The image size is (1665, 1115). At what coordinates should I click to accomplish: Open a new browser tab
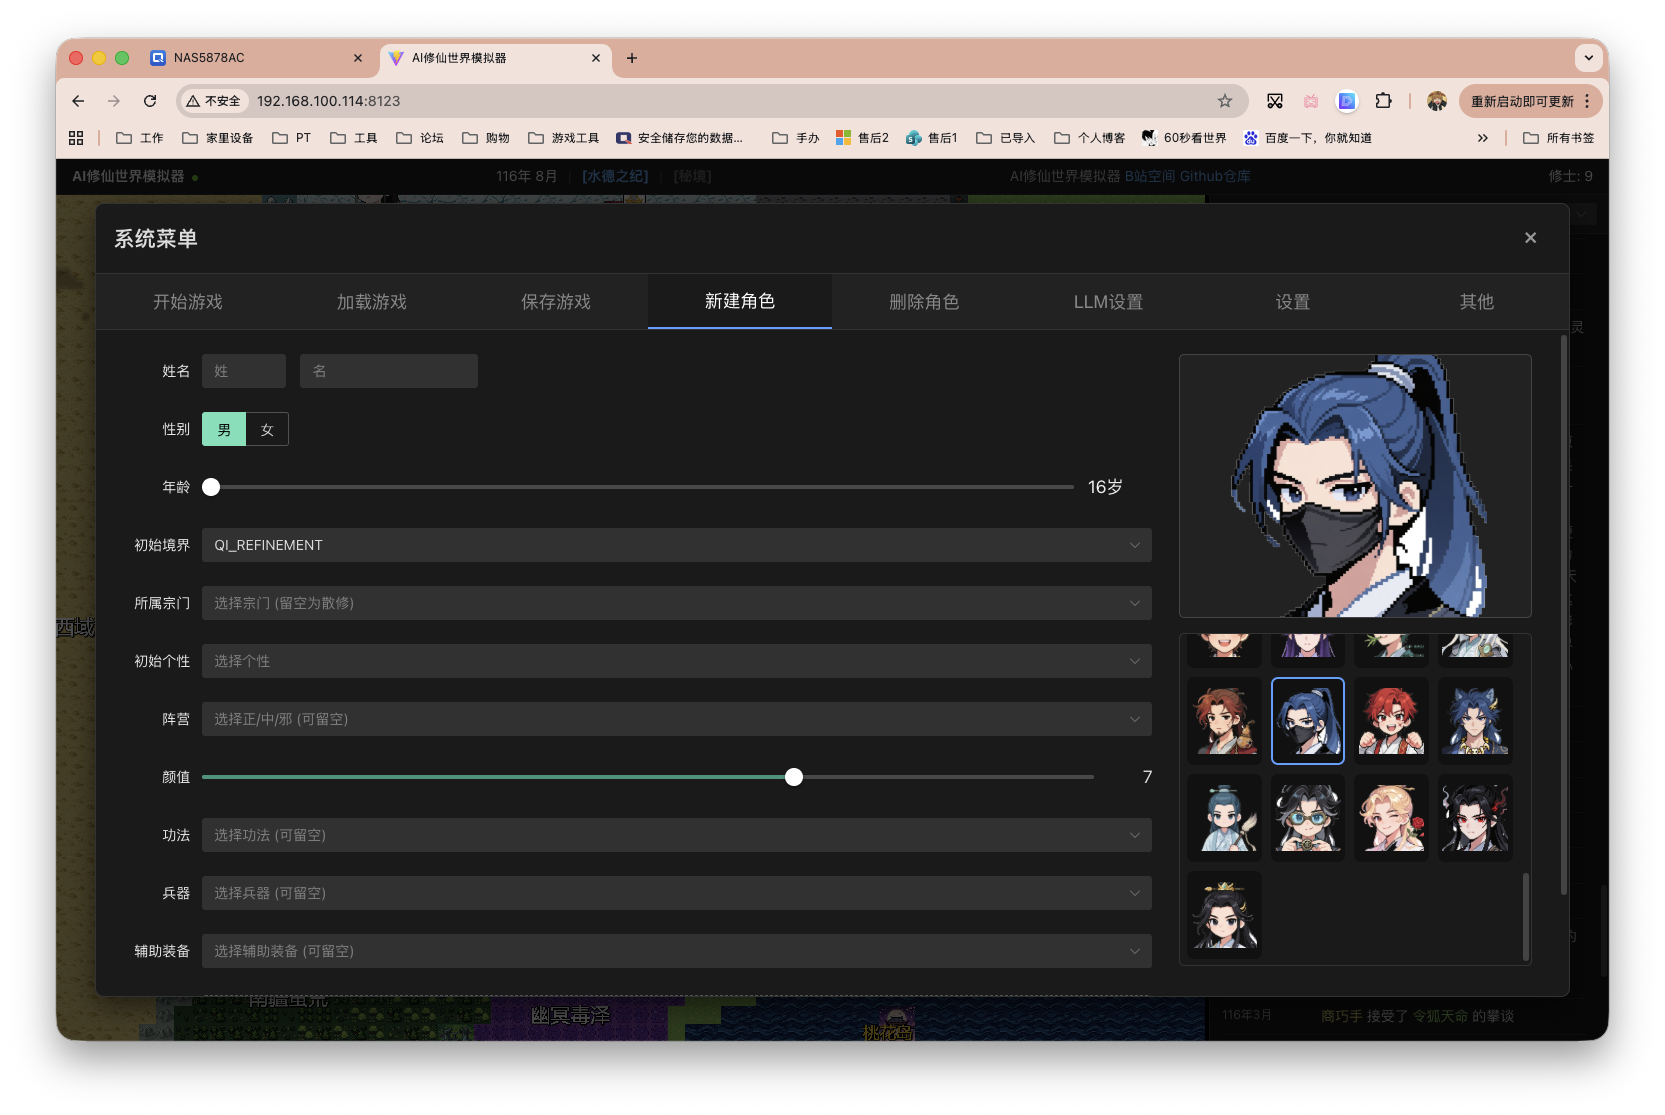click(632, 58)
